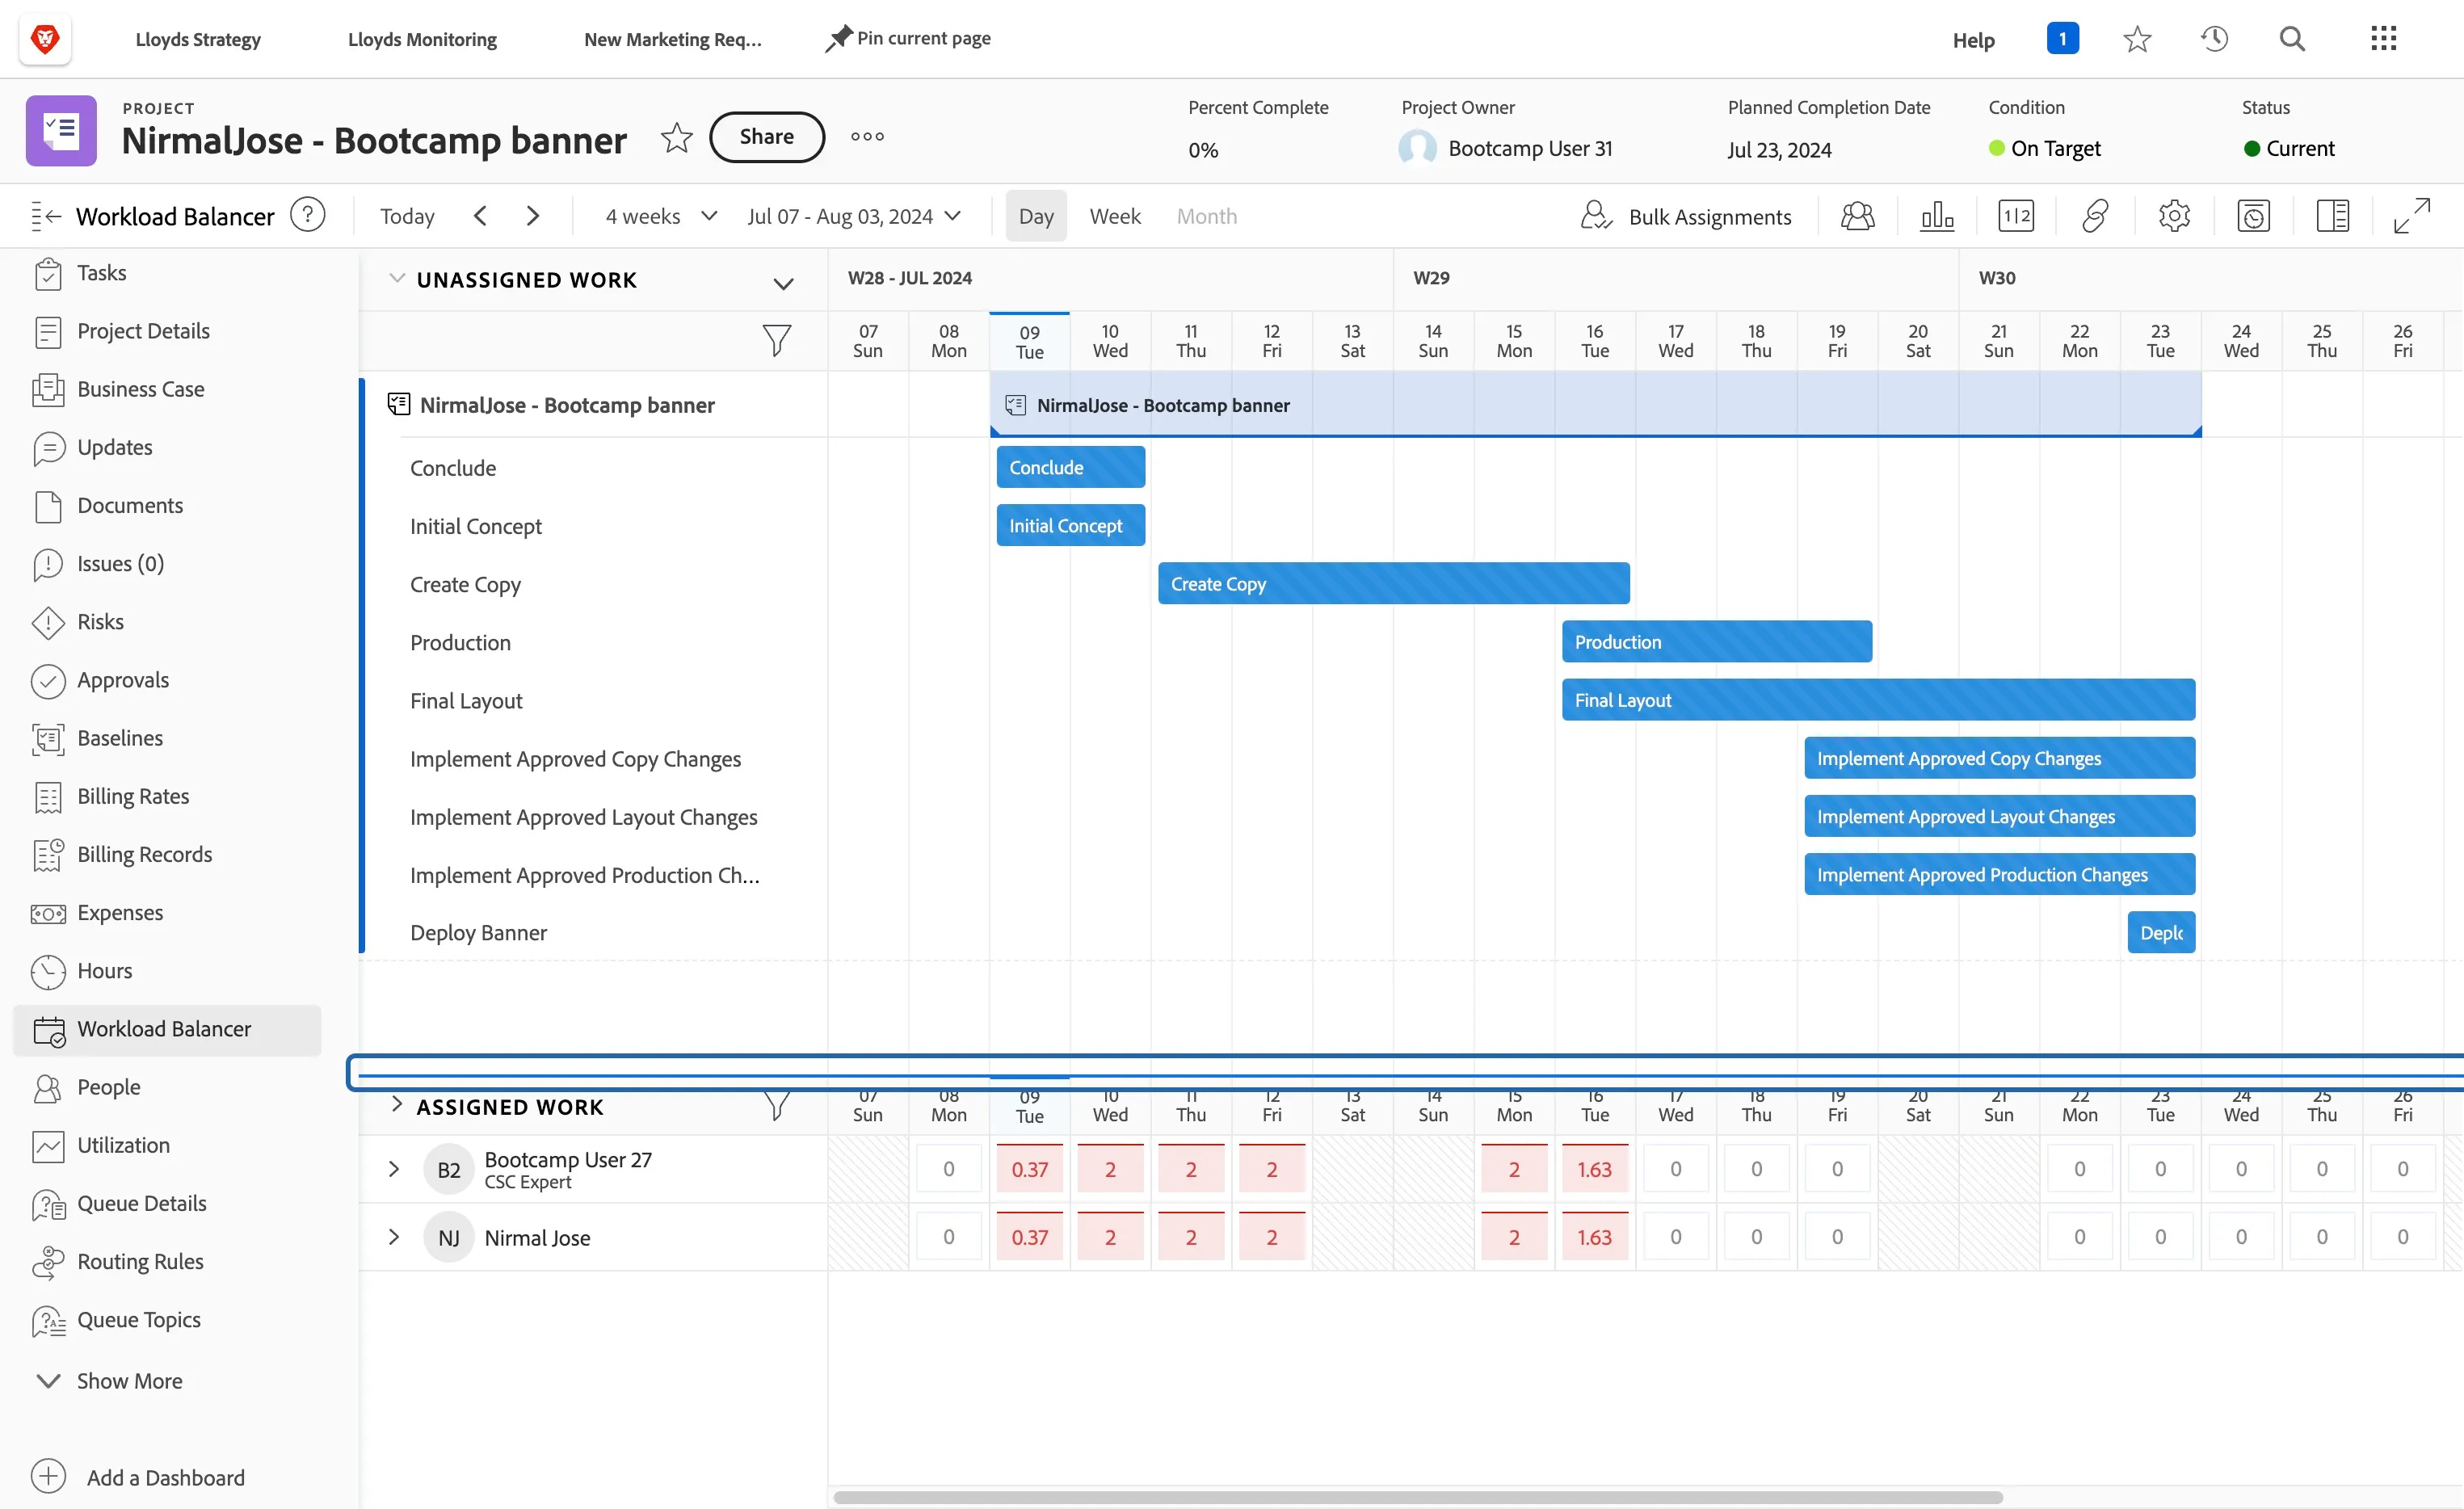The image size is (2464, 1509).
Task: Filter the assigned work list
Action: pos(776,1106)
